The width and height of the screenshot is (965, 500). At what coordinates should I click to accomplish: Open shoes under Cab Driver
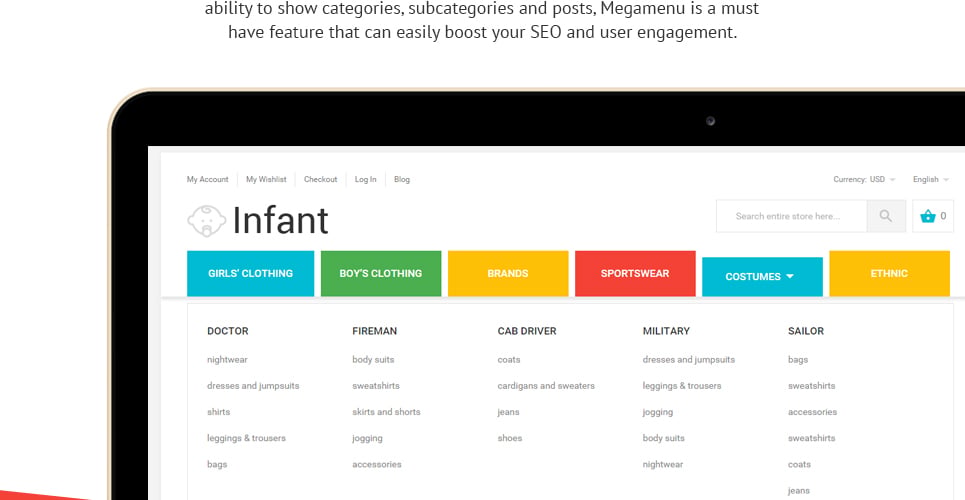point(510,438)
